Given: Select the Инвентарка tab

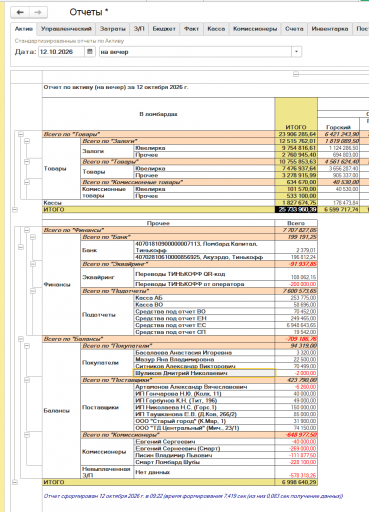Looking at the screenshot, I should [x=330, y=29].
